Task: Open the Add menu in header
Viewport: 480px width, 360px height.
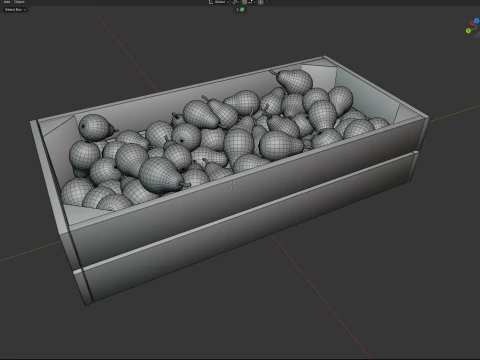Action: click(7, 2)
